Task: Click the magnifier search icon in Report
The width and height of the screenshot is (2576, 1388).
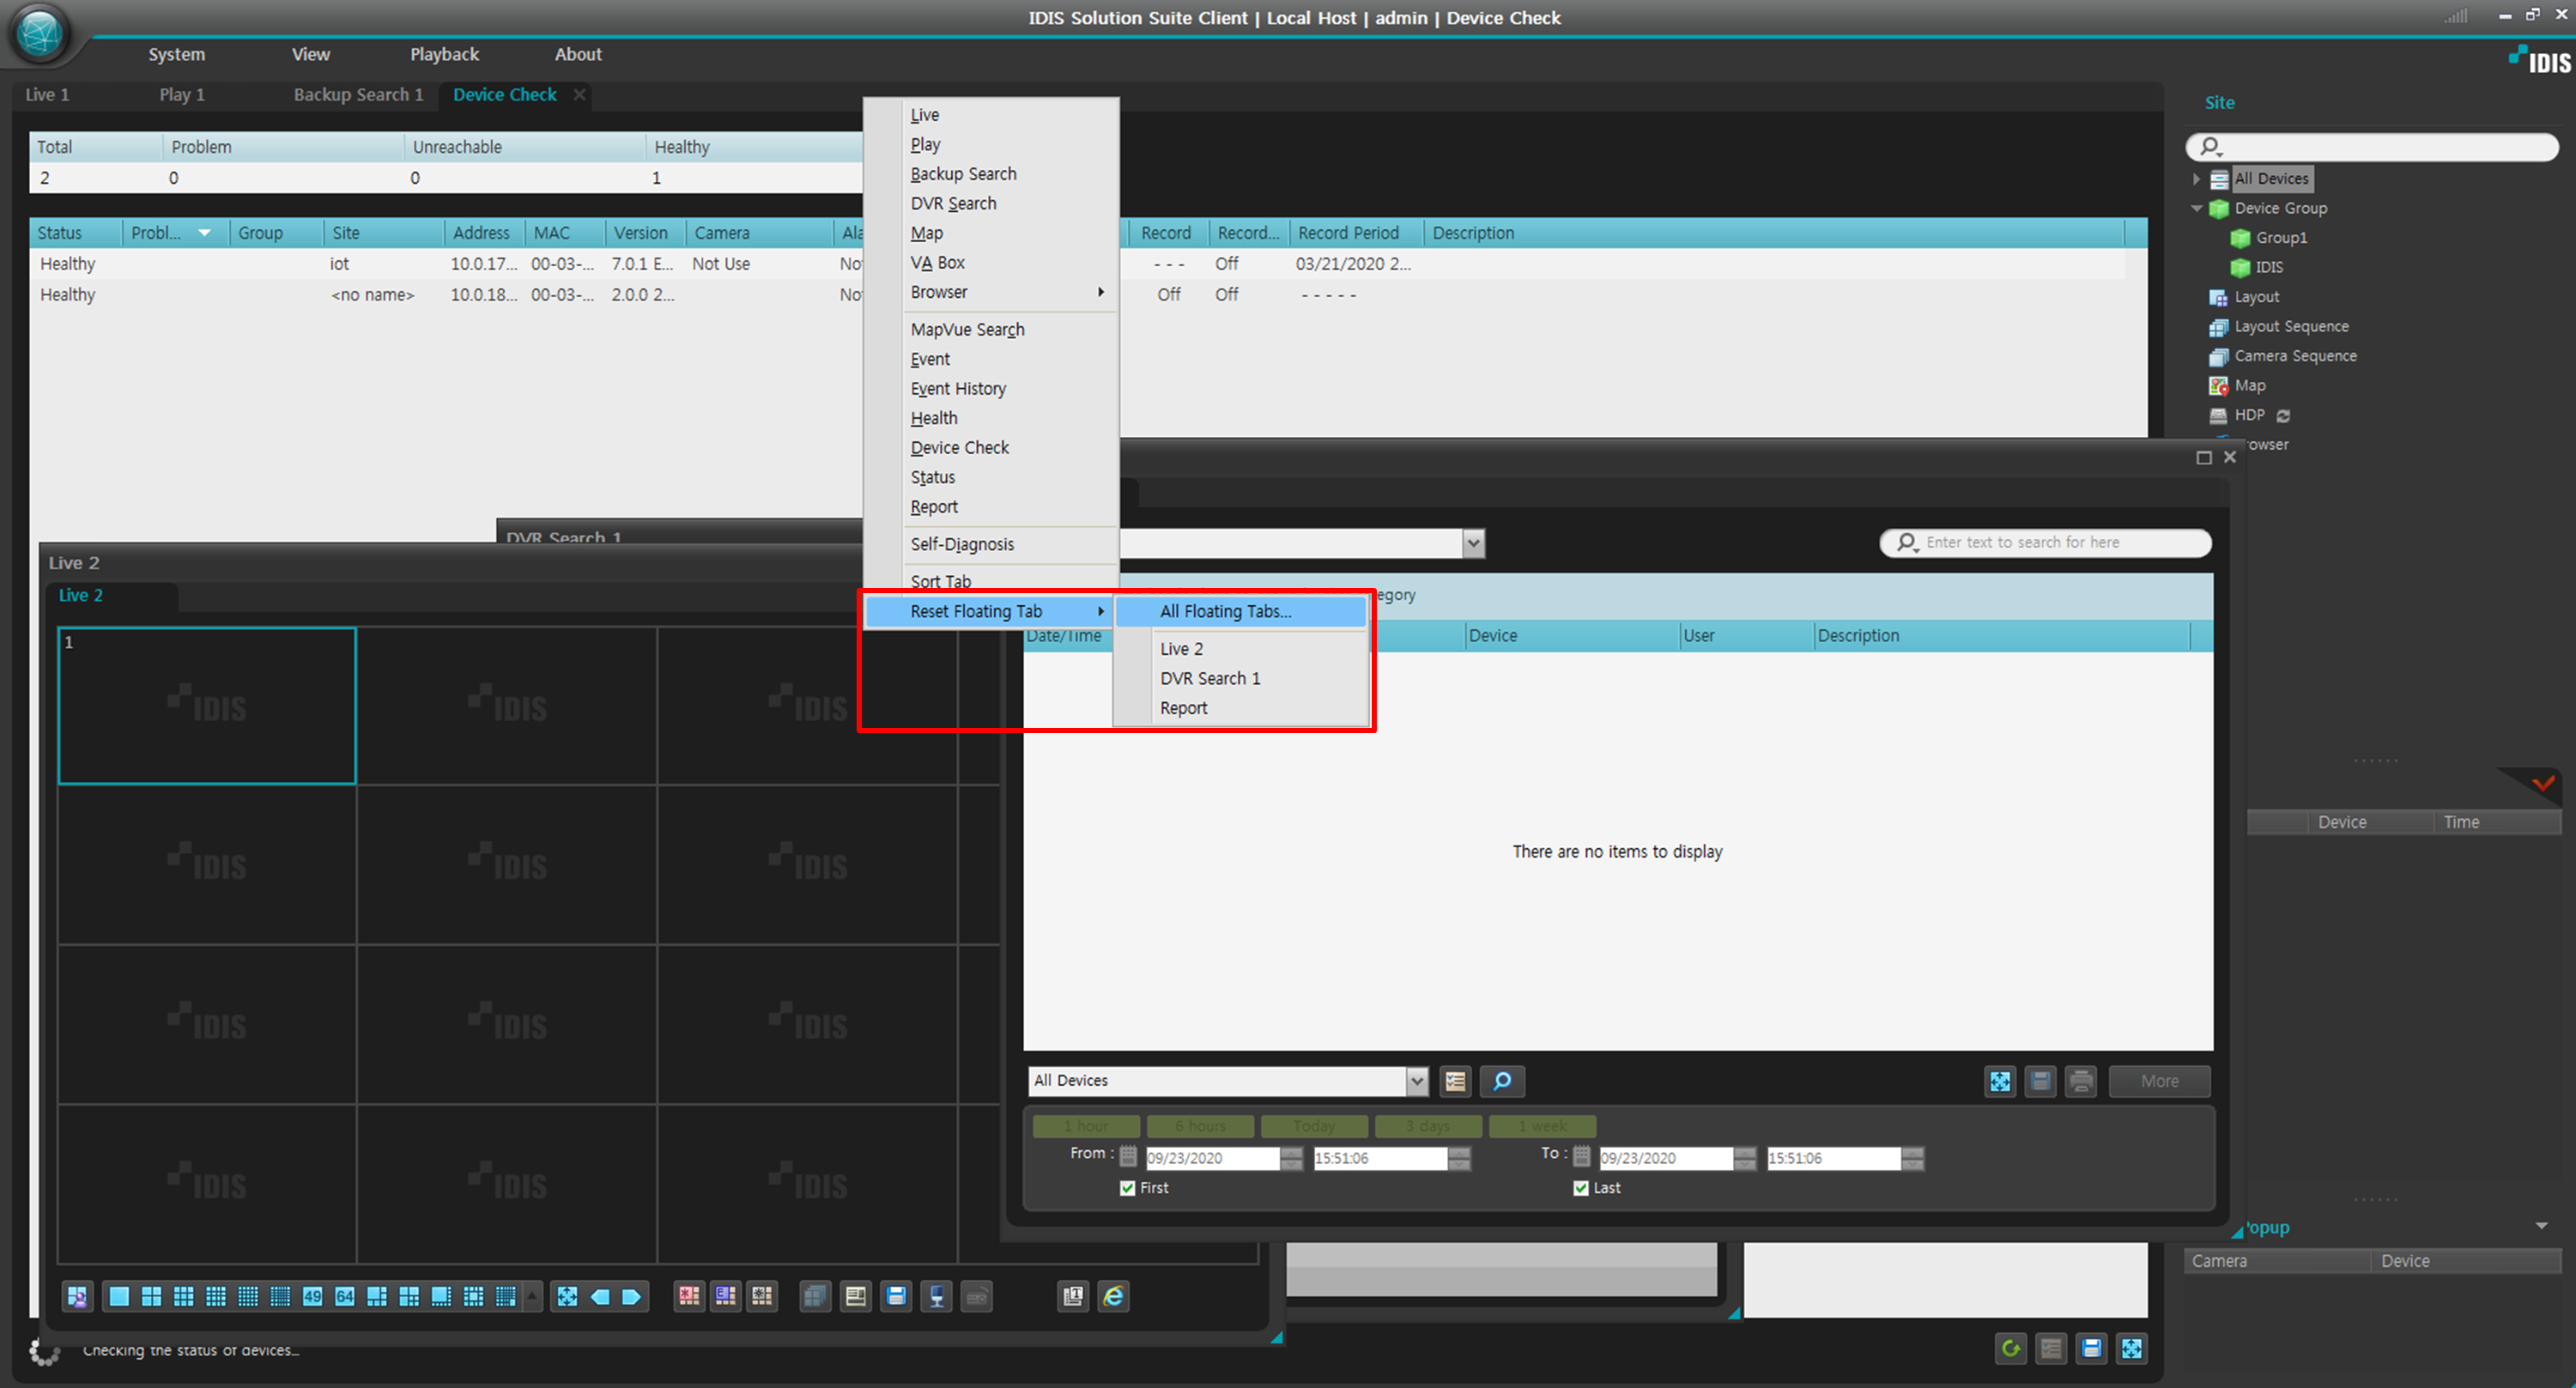Action: click(1501, 1080)
